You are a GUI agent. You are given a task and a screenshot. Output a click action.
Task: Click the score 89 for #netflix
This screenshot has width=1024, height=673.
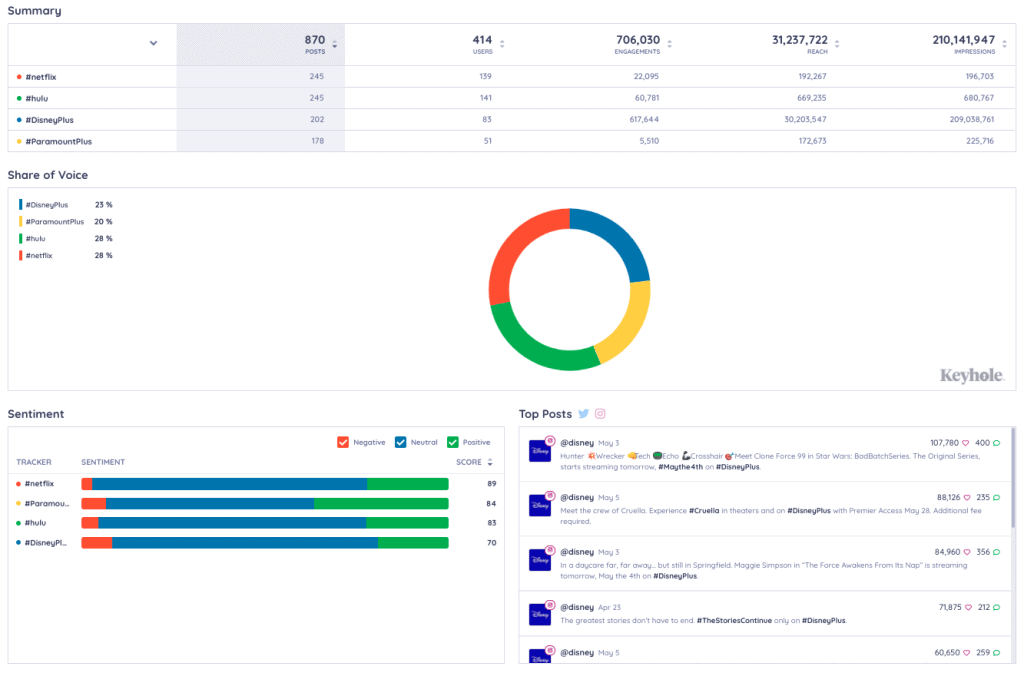tap(492, 484)
